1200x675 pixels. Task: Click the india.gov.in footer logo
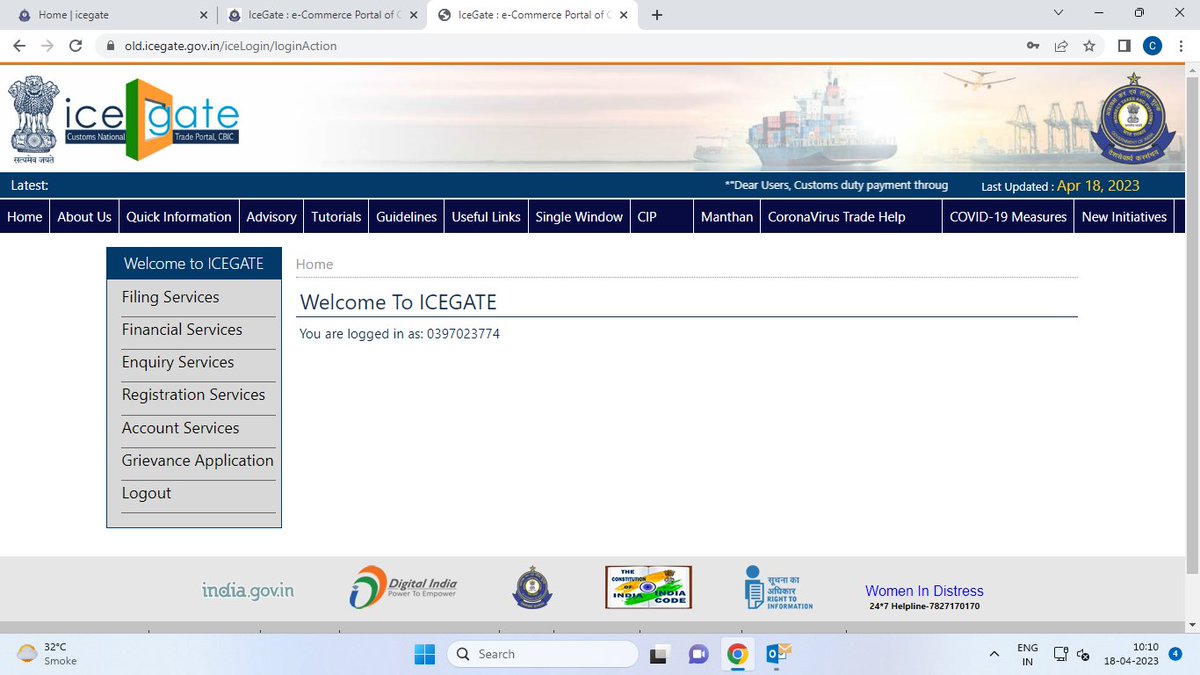[248, 590]
